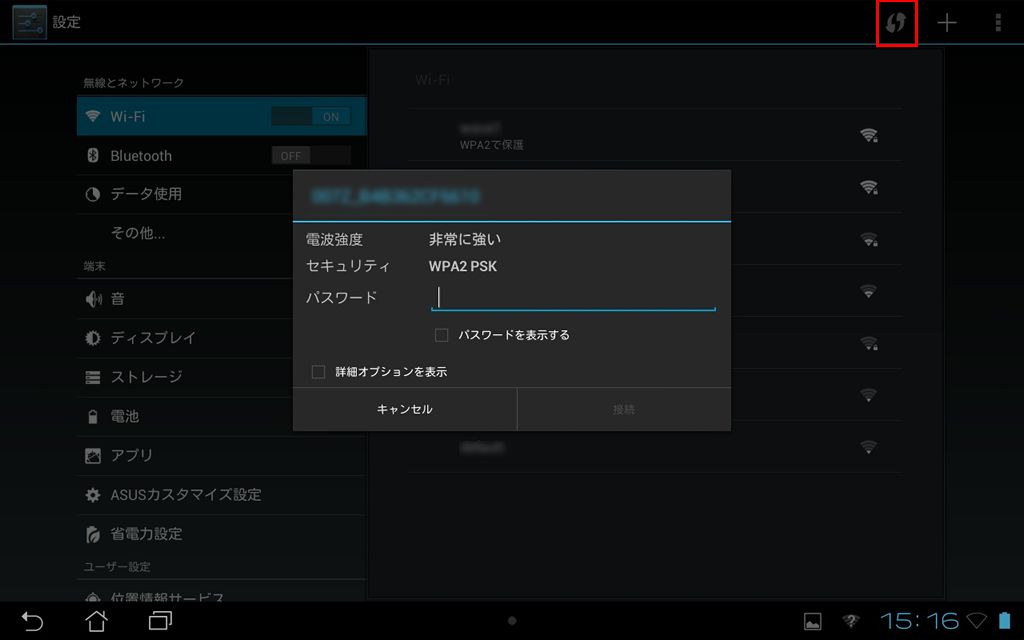The width and height of the screenshot is (1024, 640).
Task: Click the キャンセル button
Action: 404,409
